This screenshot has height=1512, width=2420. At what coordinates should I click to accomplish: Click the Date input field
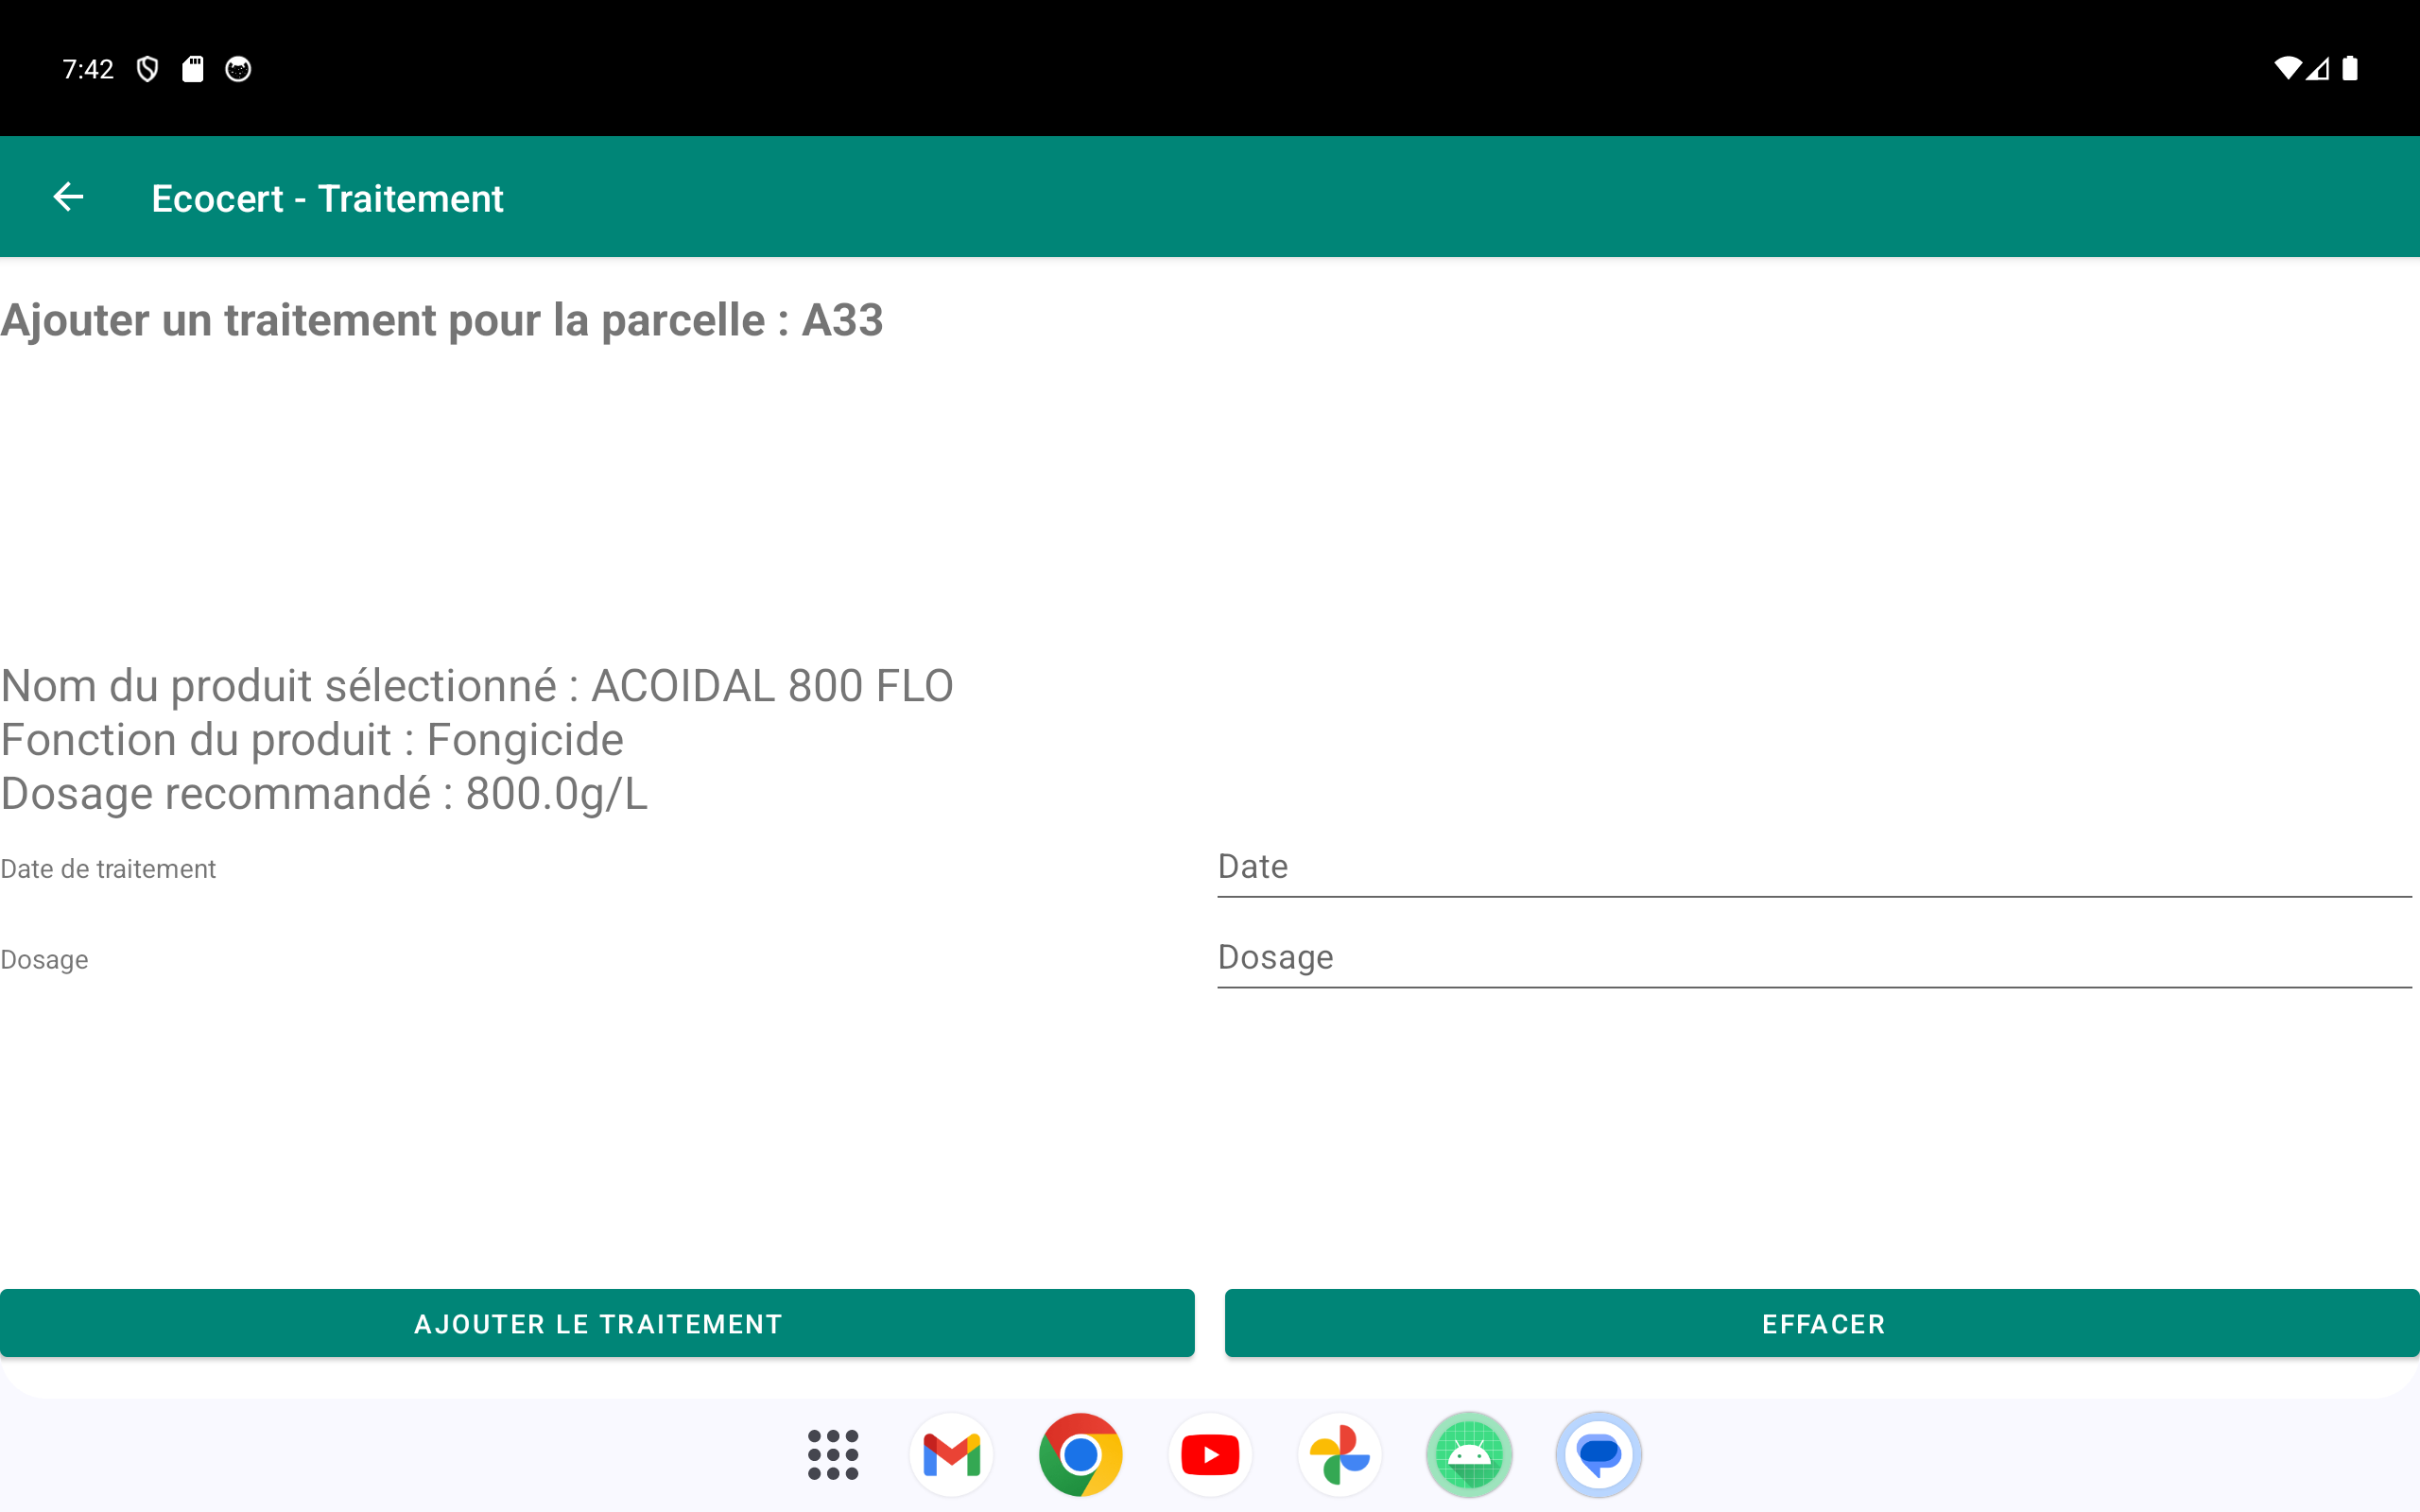(x=1813, y=867)
